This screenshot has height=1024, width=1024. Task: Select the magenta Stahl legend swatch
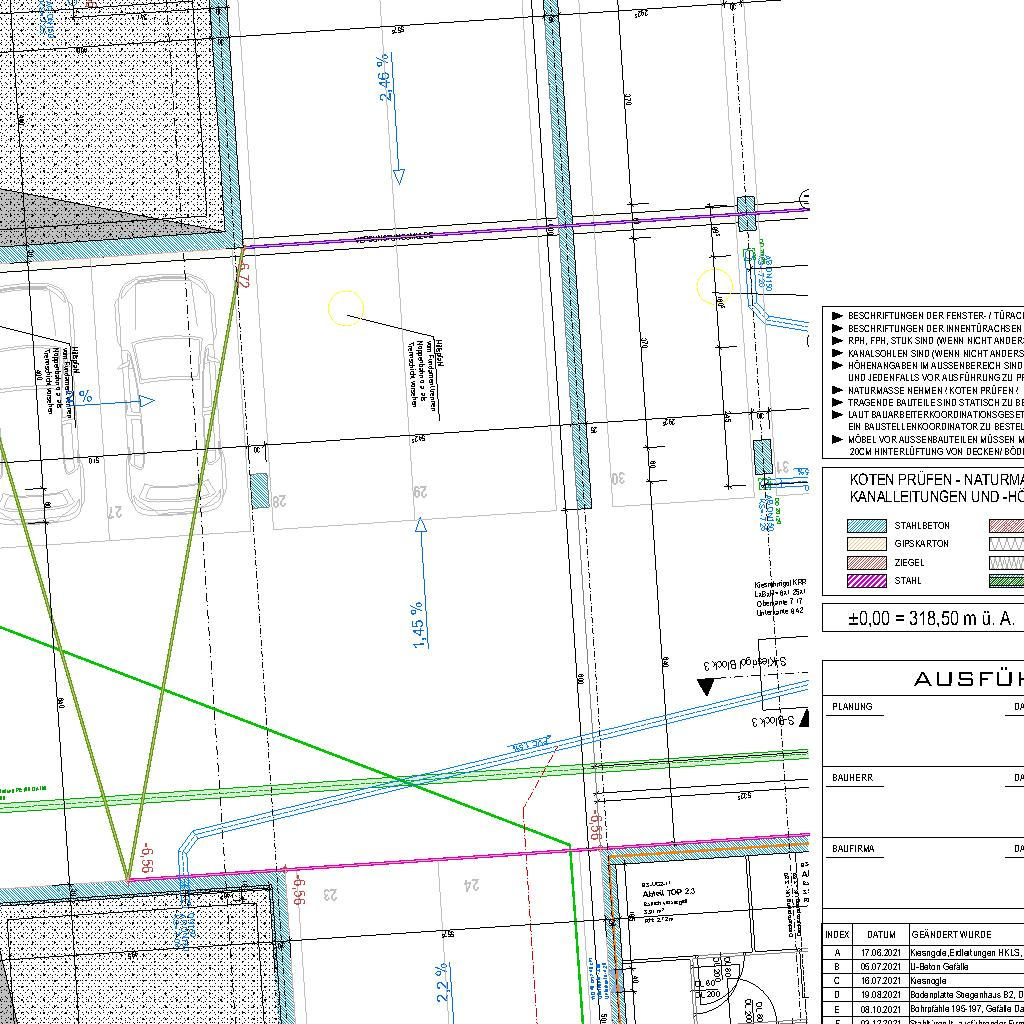point(867,581)
